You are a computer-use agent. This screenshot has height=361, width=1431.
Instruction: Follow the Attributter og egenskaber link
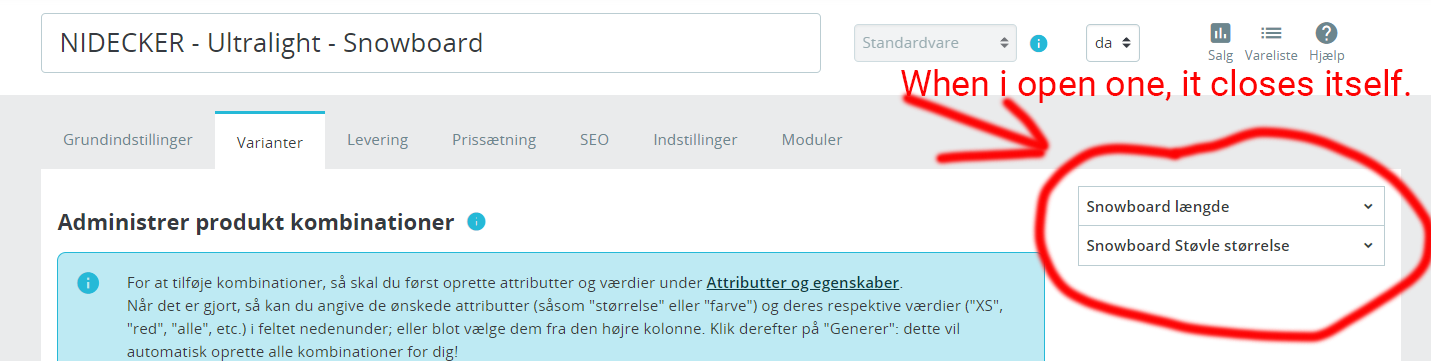tap(804, 282)
